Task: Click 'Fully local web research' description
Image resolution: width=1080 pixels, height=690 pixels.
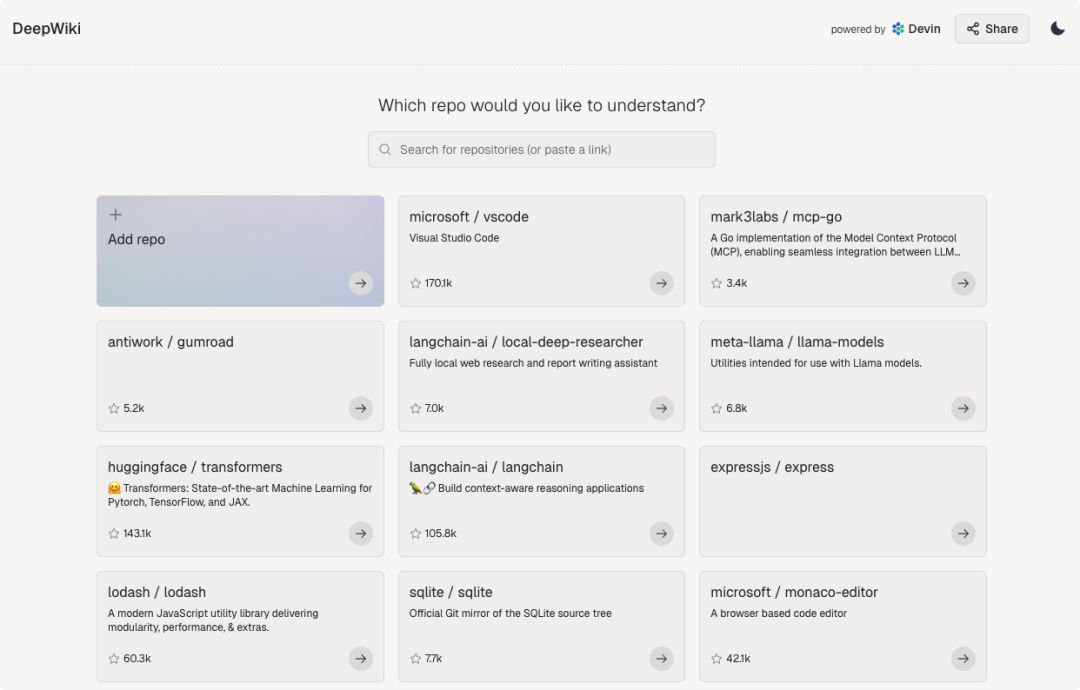Action: (x=533, y=364)
